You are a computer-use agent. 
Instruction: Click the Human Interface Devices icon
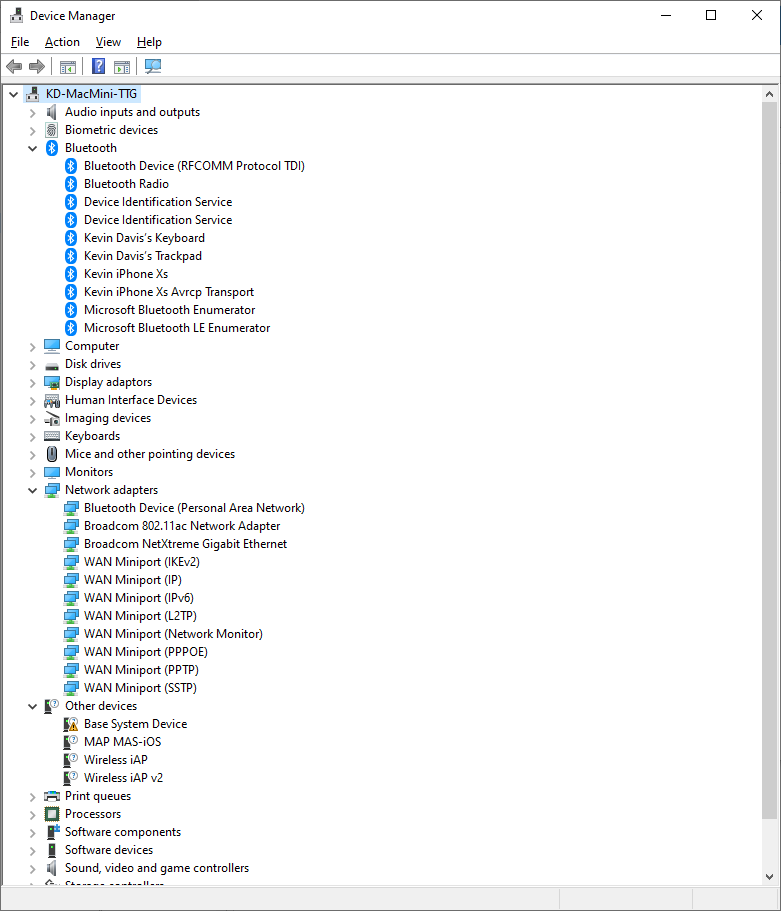(x=52, y=400)
